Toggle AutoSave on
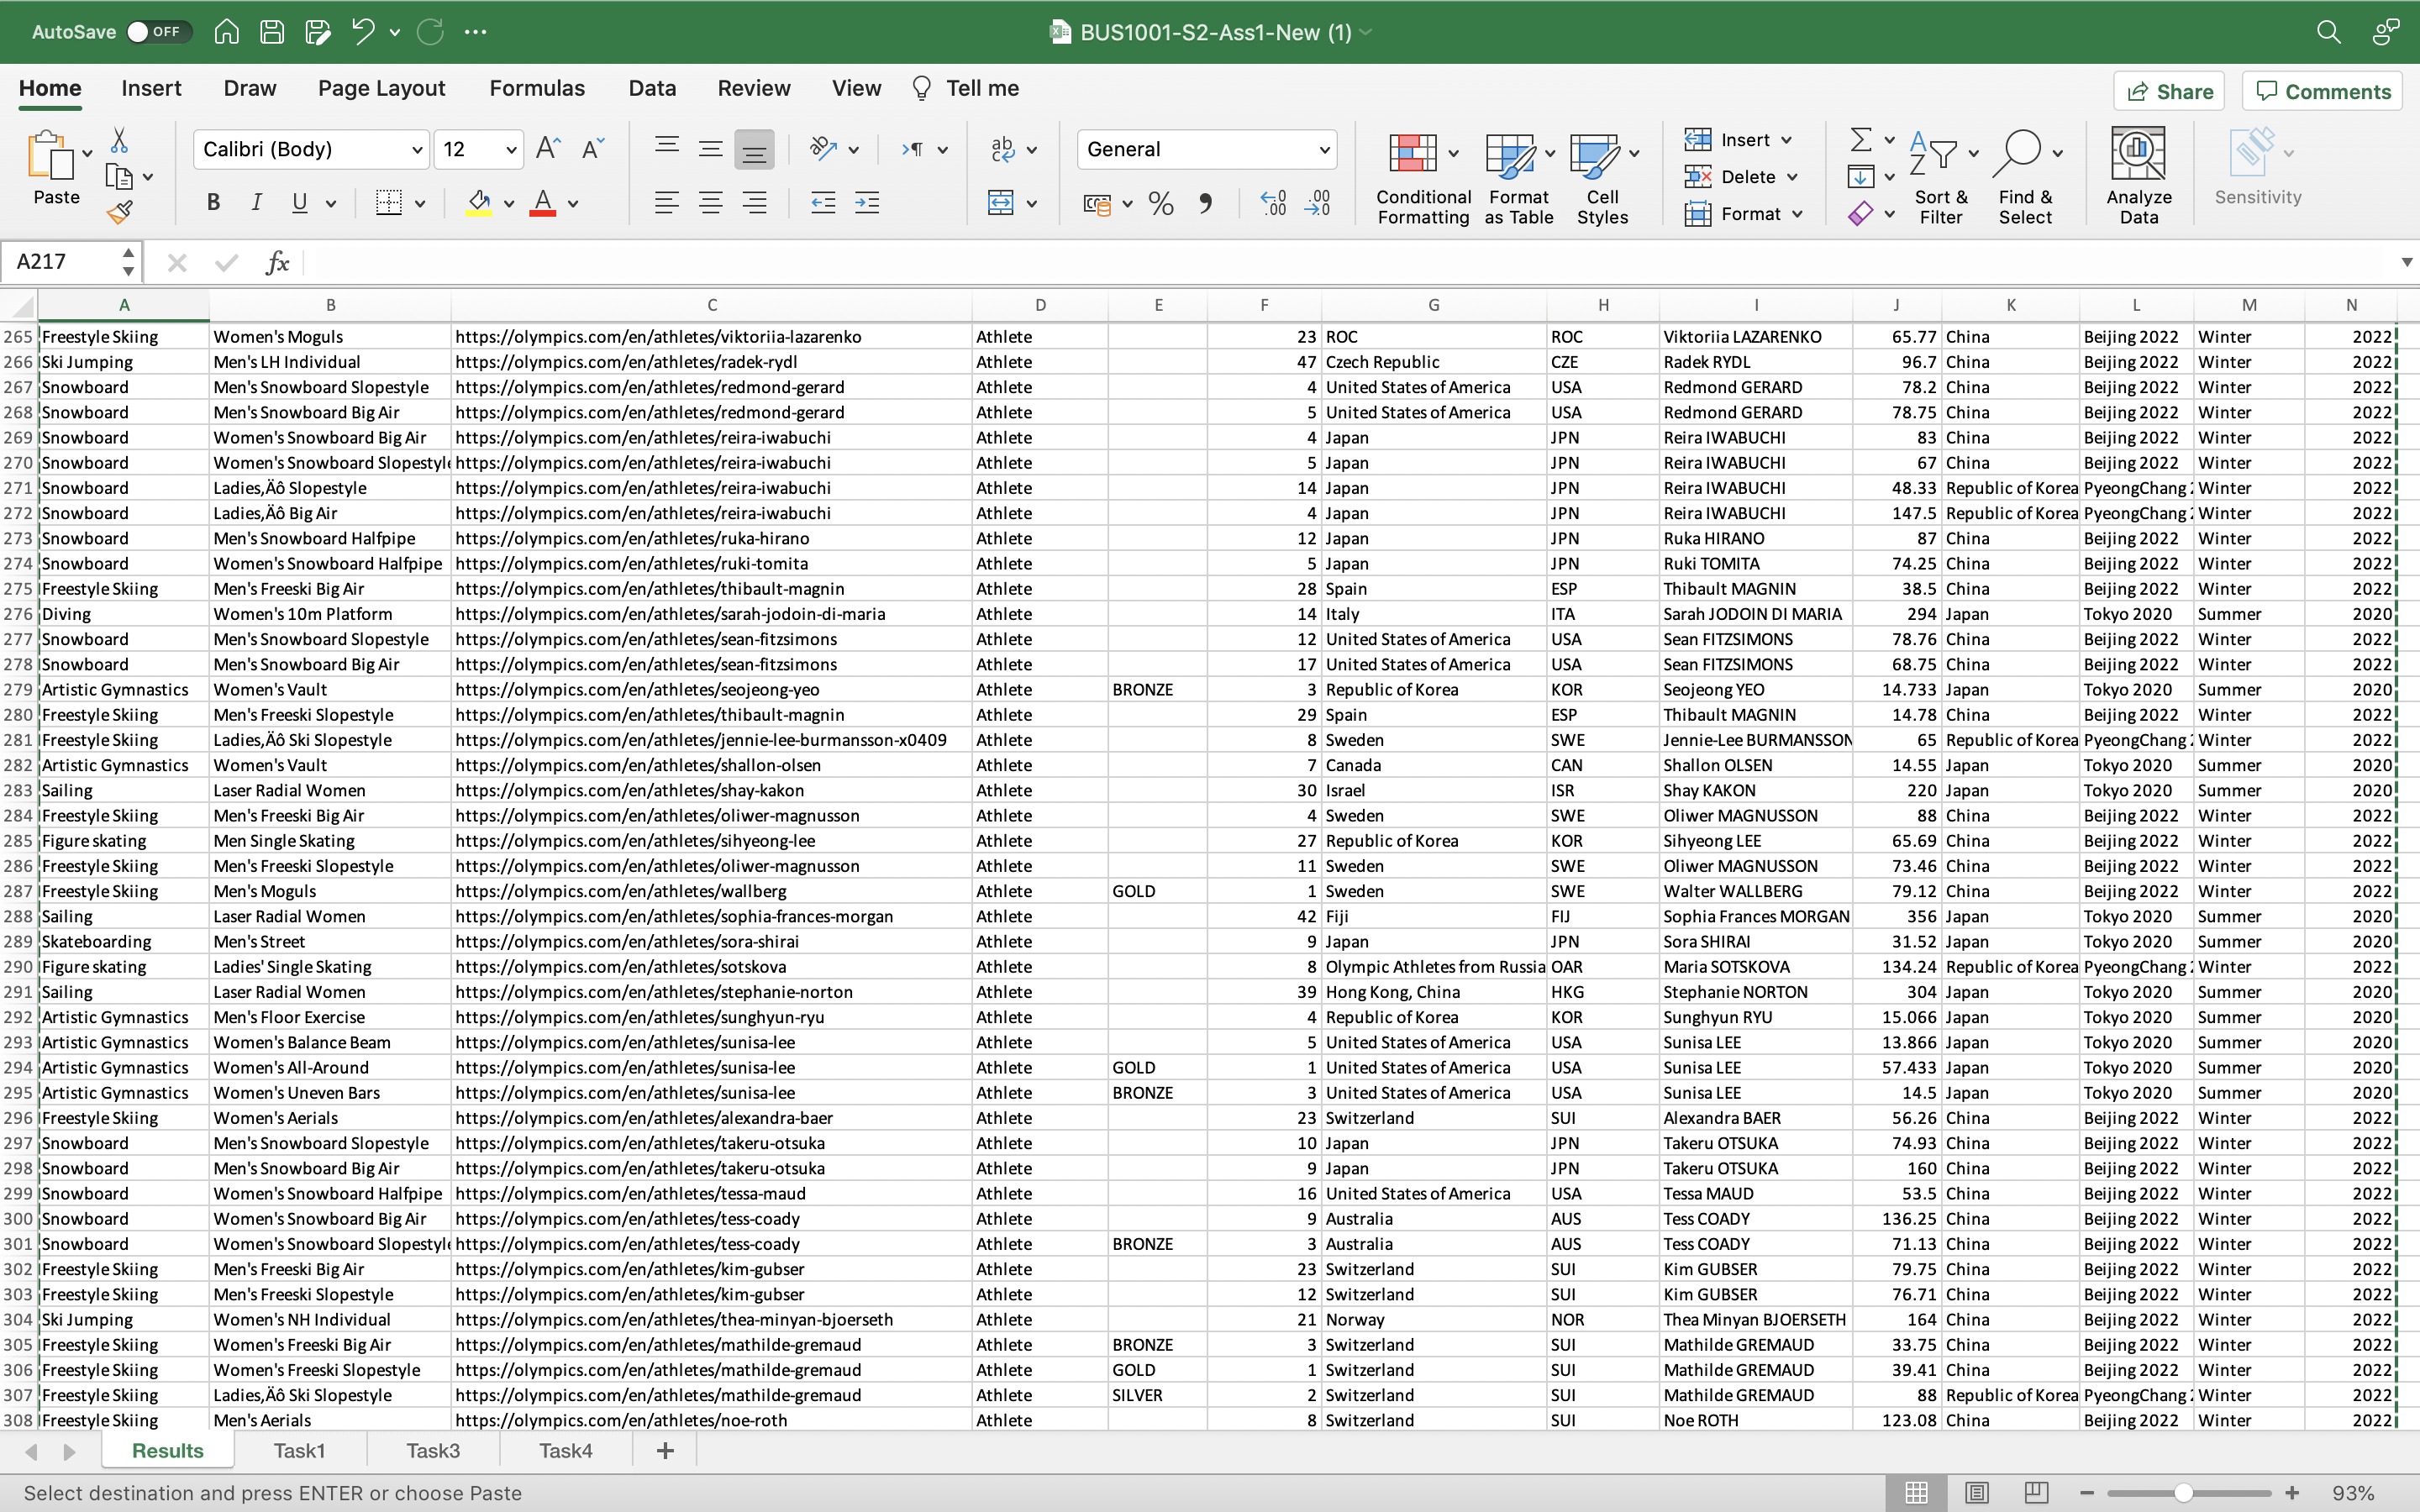 click(x=158, y=31)
